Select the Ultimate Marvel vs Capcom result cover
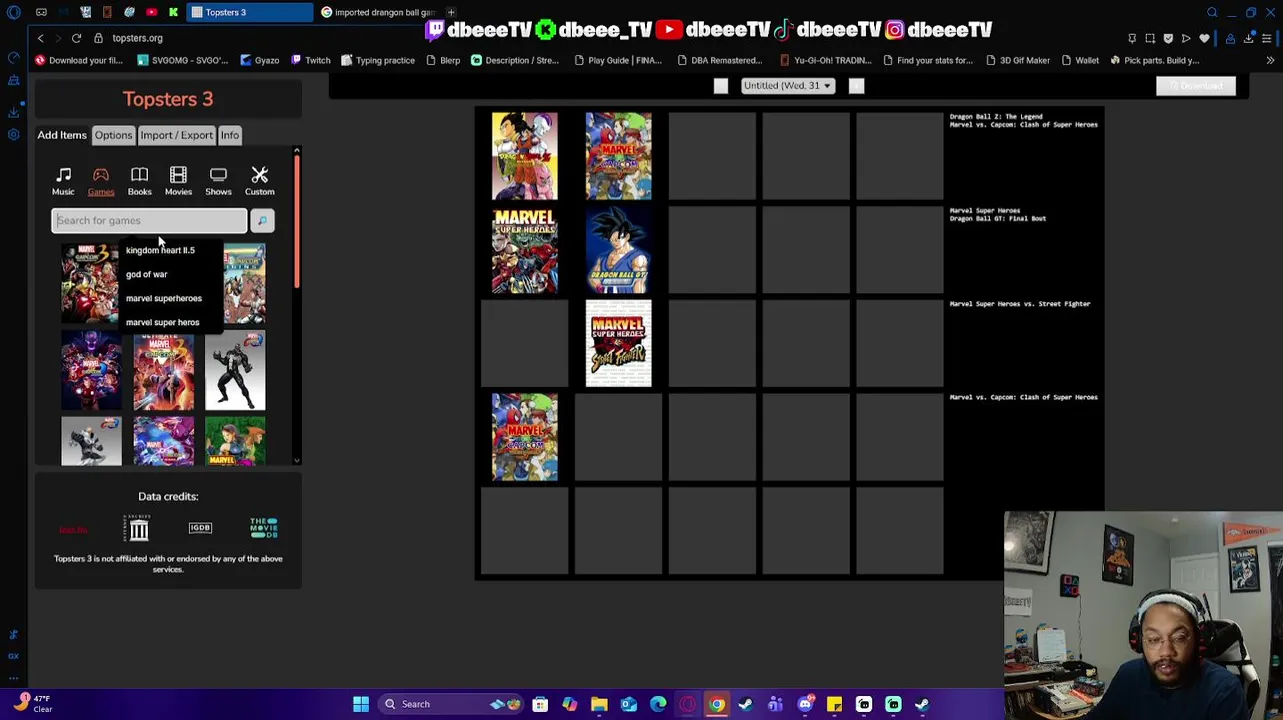 (x=163, y=371)
